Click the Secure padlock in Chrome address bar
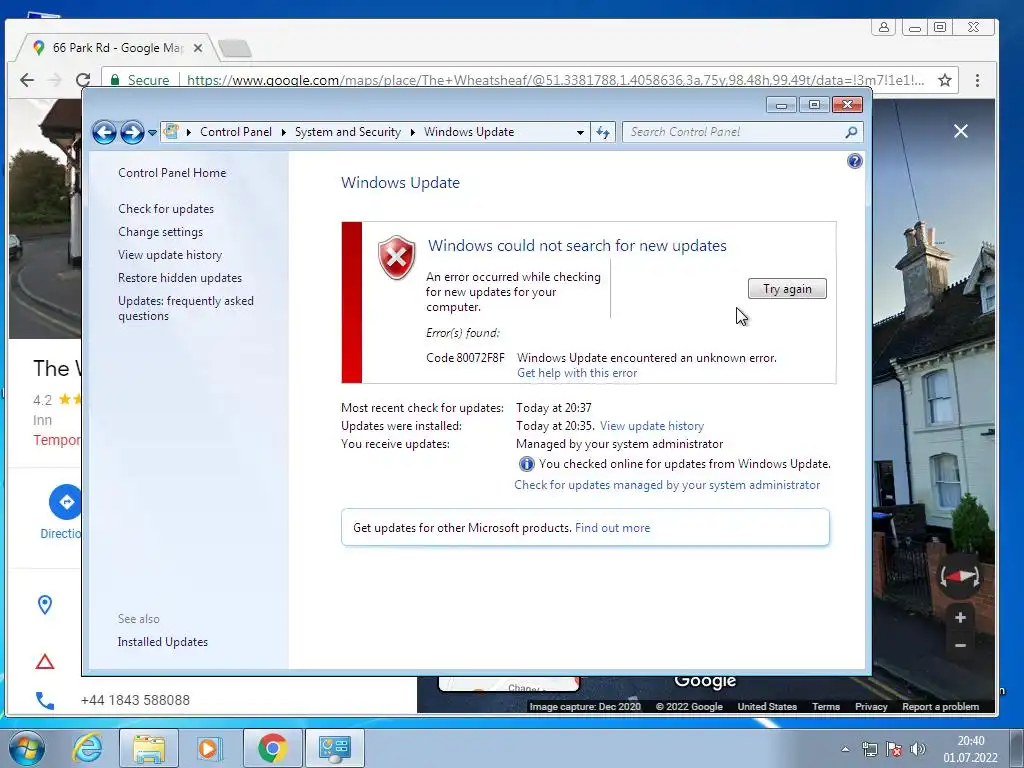Viewport: 1024px width, 768px height. [x=116, y=80]
